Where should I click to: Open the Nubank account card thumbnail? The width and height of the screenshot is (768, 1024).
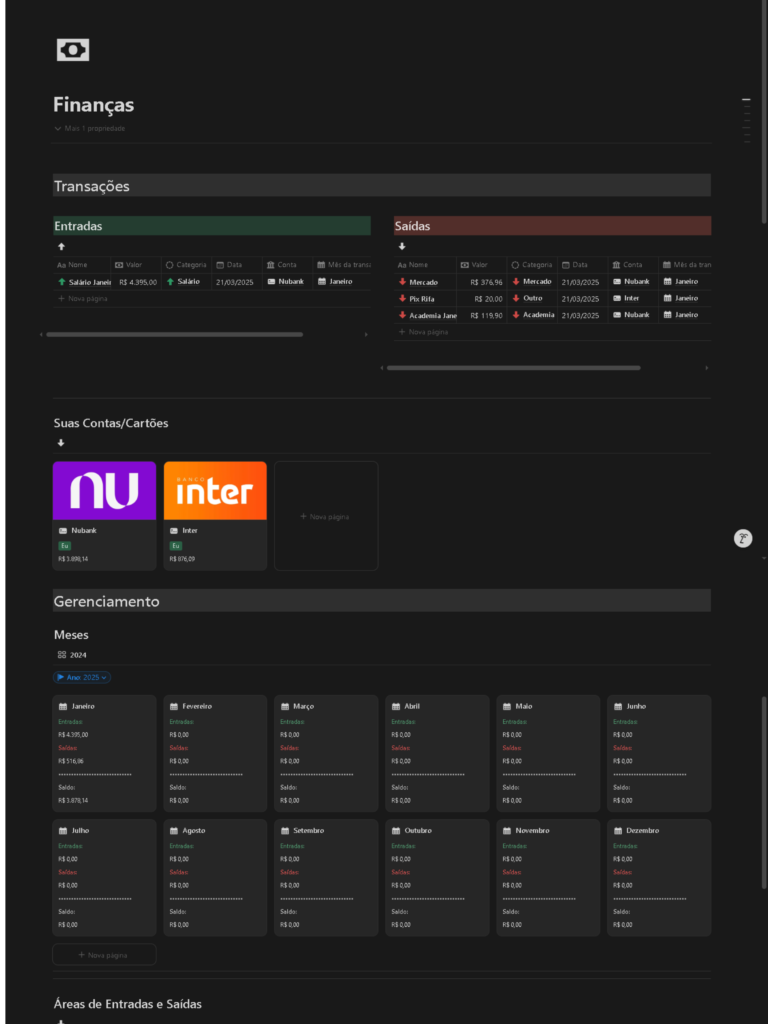point(105,491)
